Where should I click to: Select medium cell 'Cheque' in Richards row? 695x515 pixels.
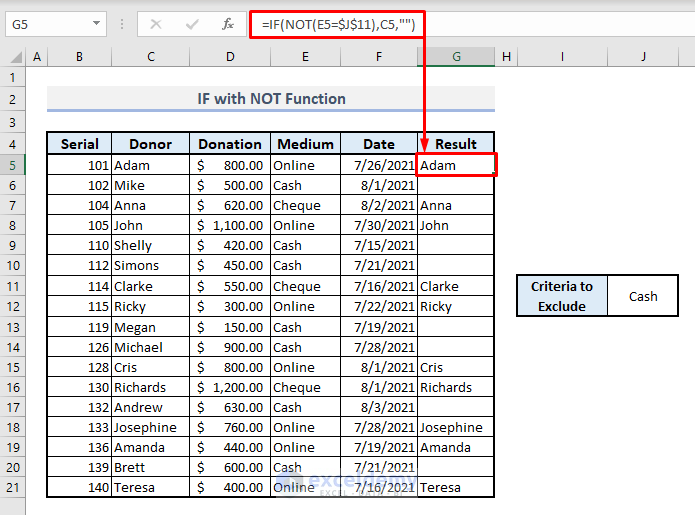[305, 387]
